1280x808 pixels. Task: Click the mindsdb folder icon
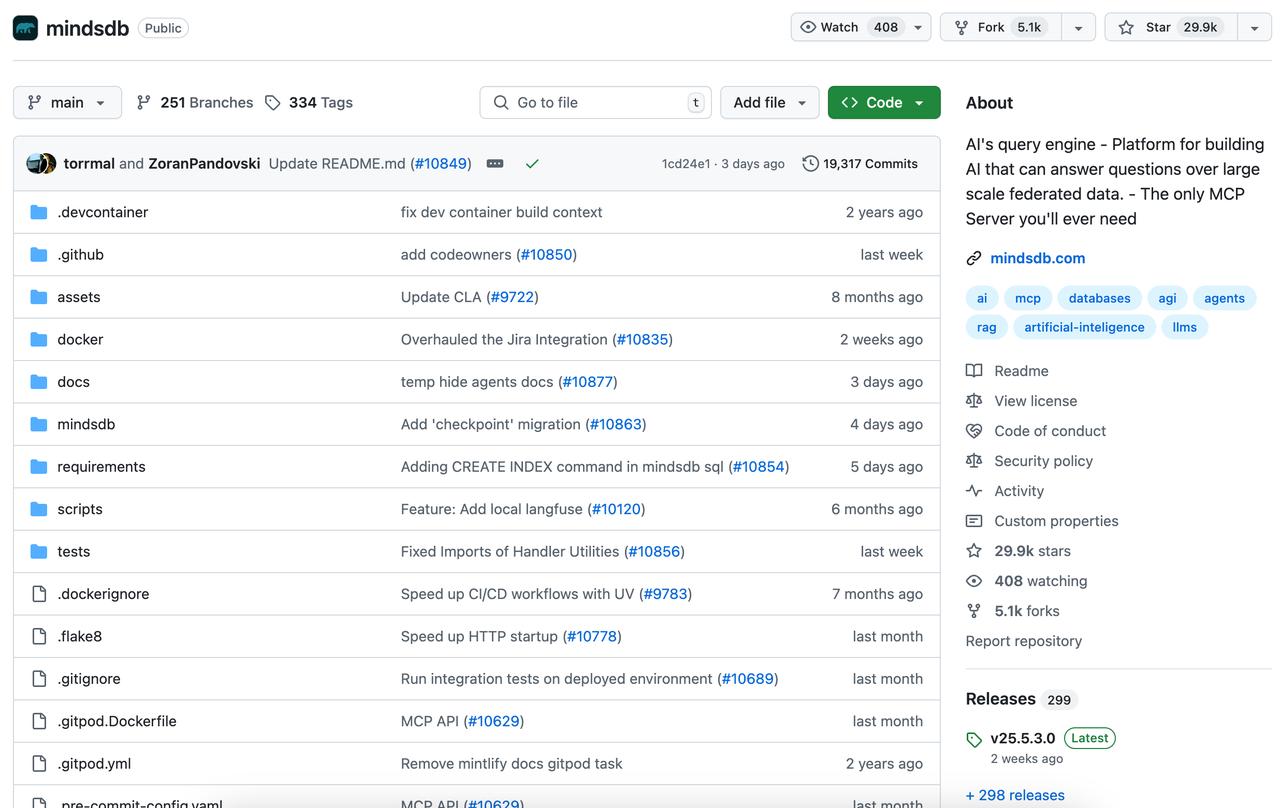click(x=39, y=424)
